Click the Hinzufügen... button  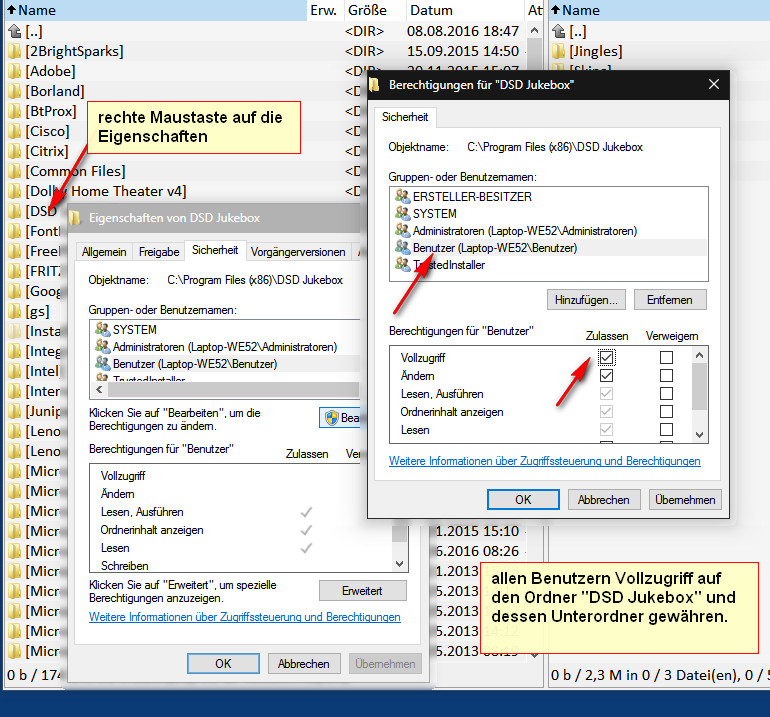click(x=586, y=300)
